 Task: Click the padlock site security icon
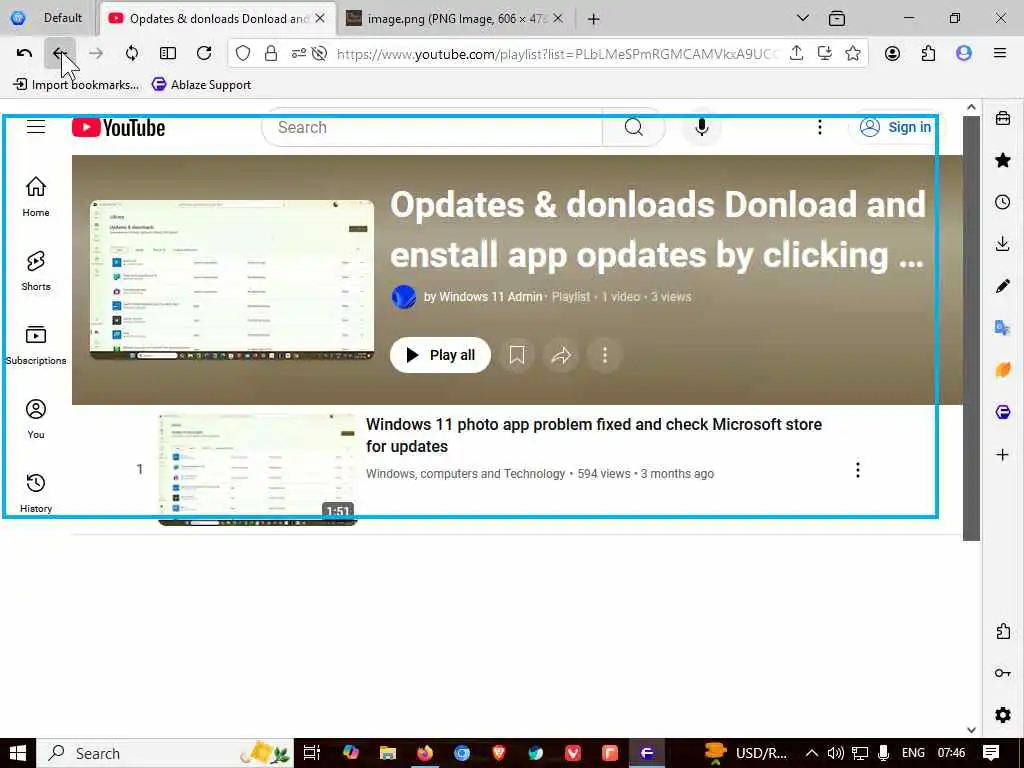tap(271, 54)
